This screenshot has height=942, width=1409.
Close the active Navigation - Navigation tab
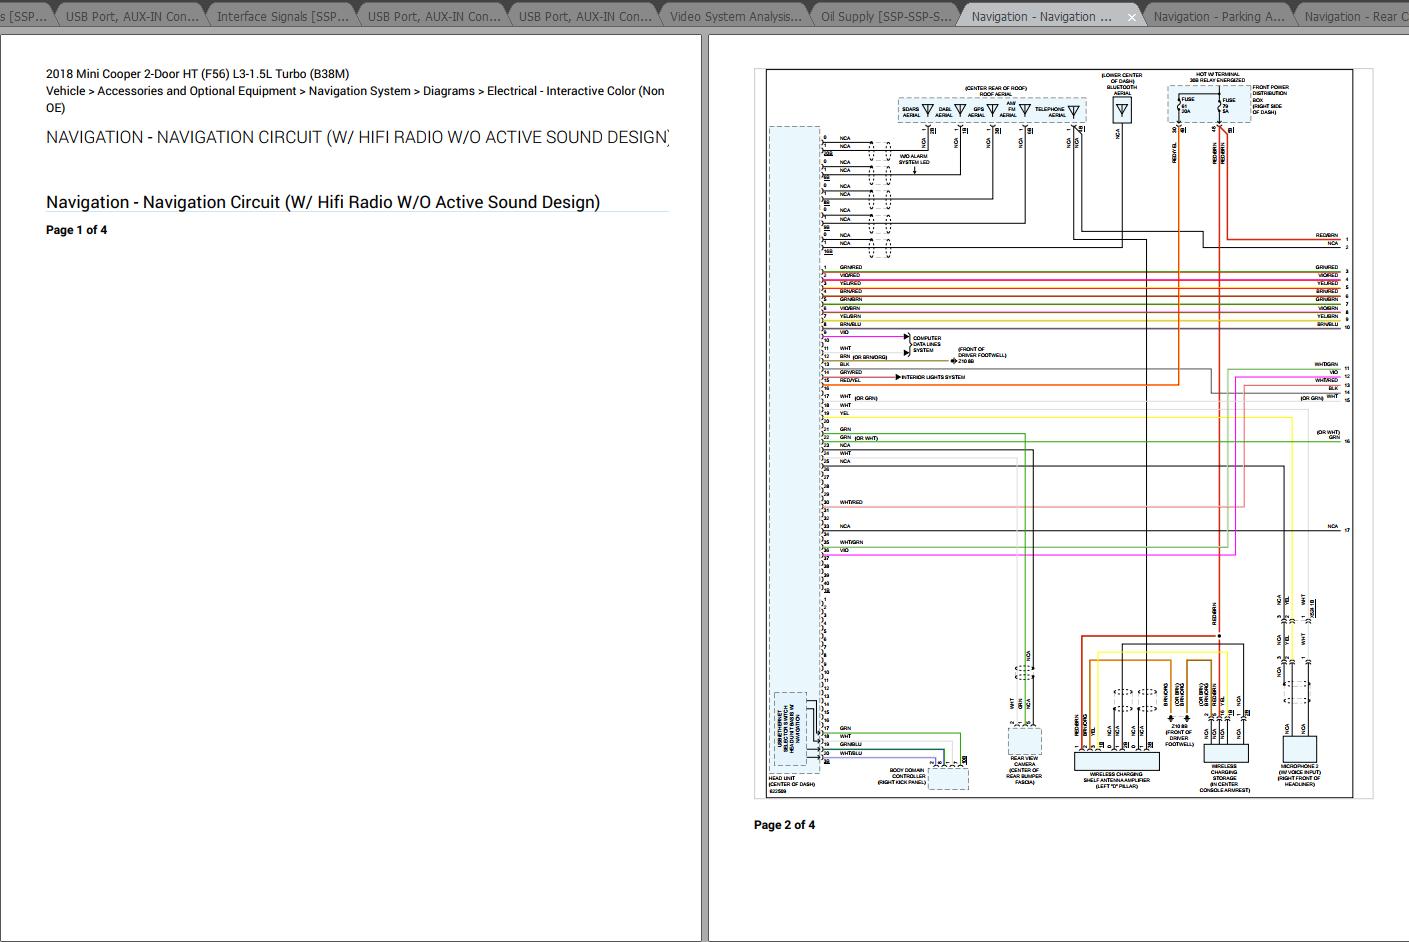(1132, 17)
